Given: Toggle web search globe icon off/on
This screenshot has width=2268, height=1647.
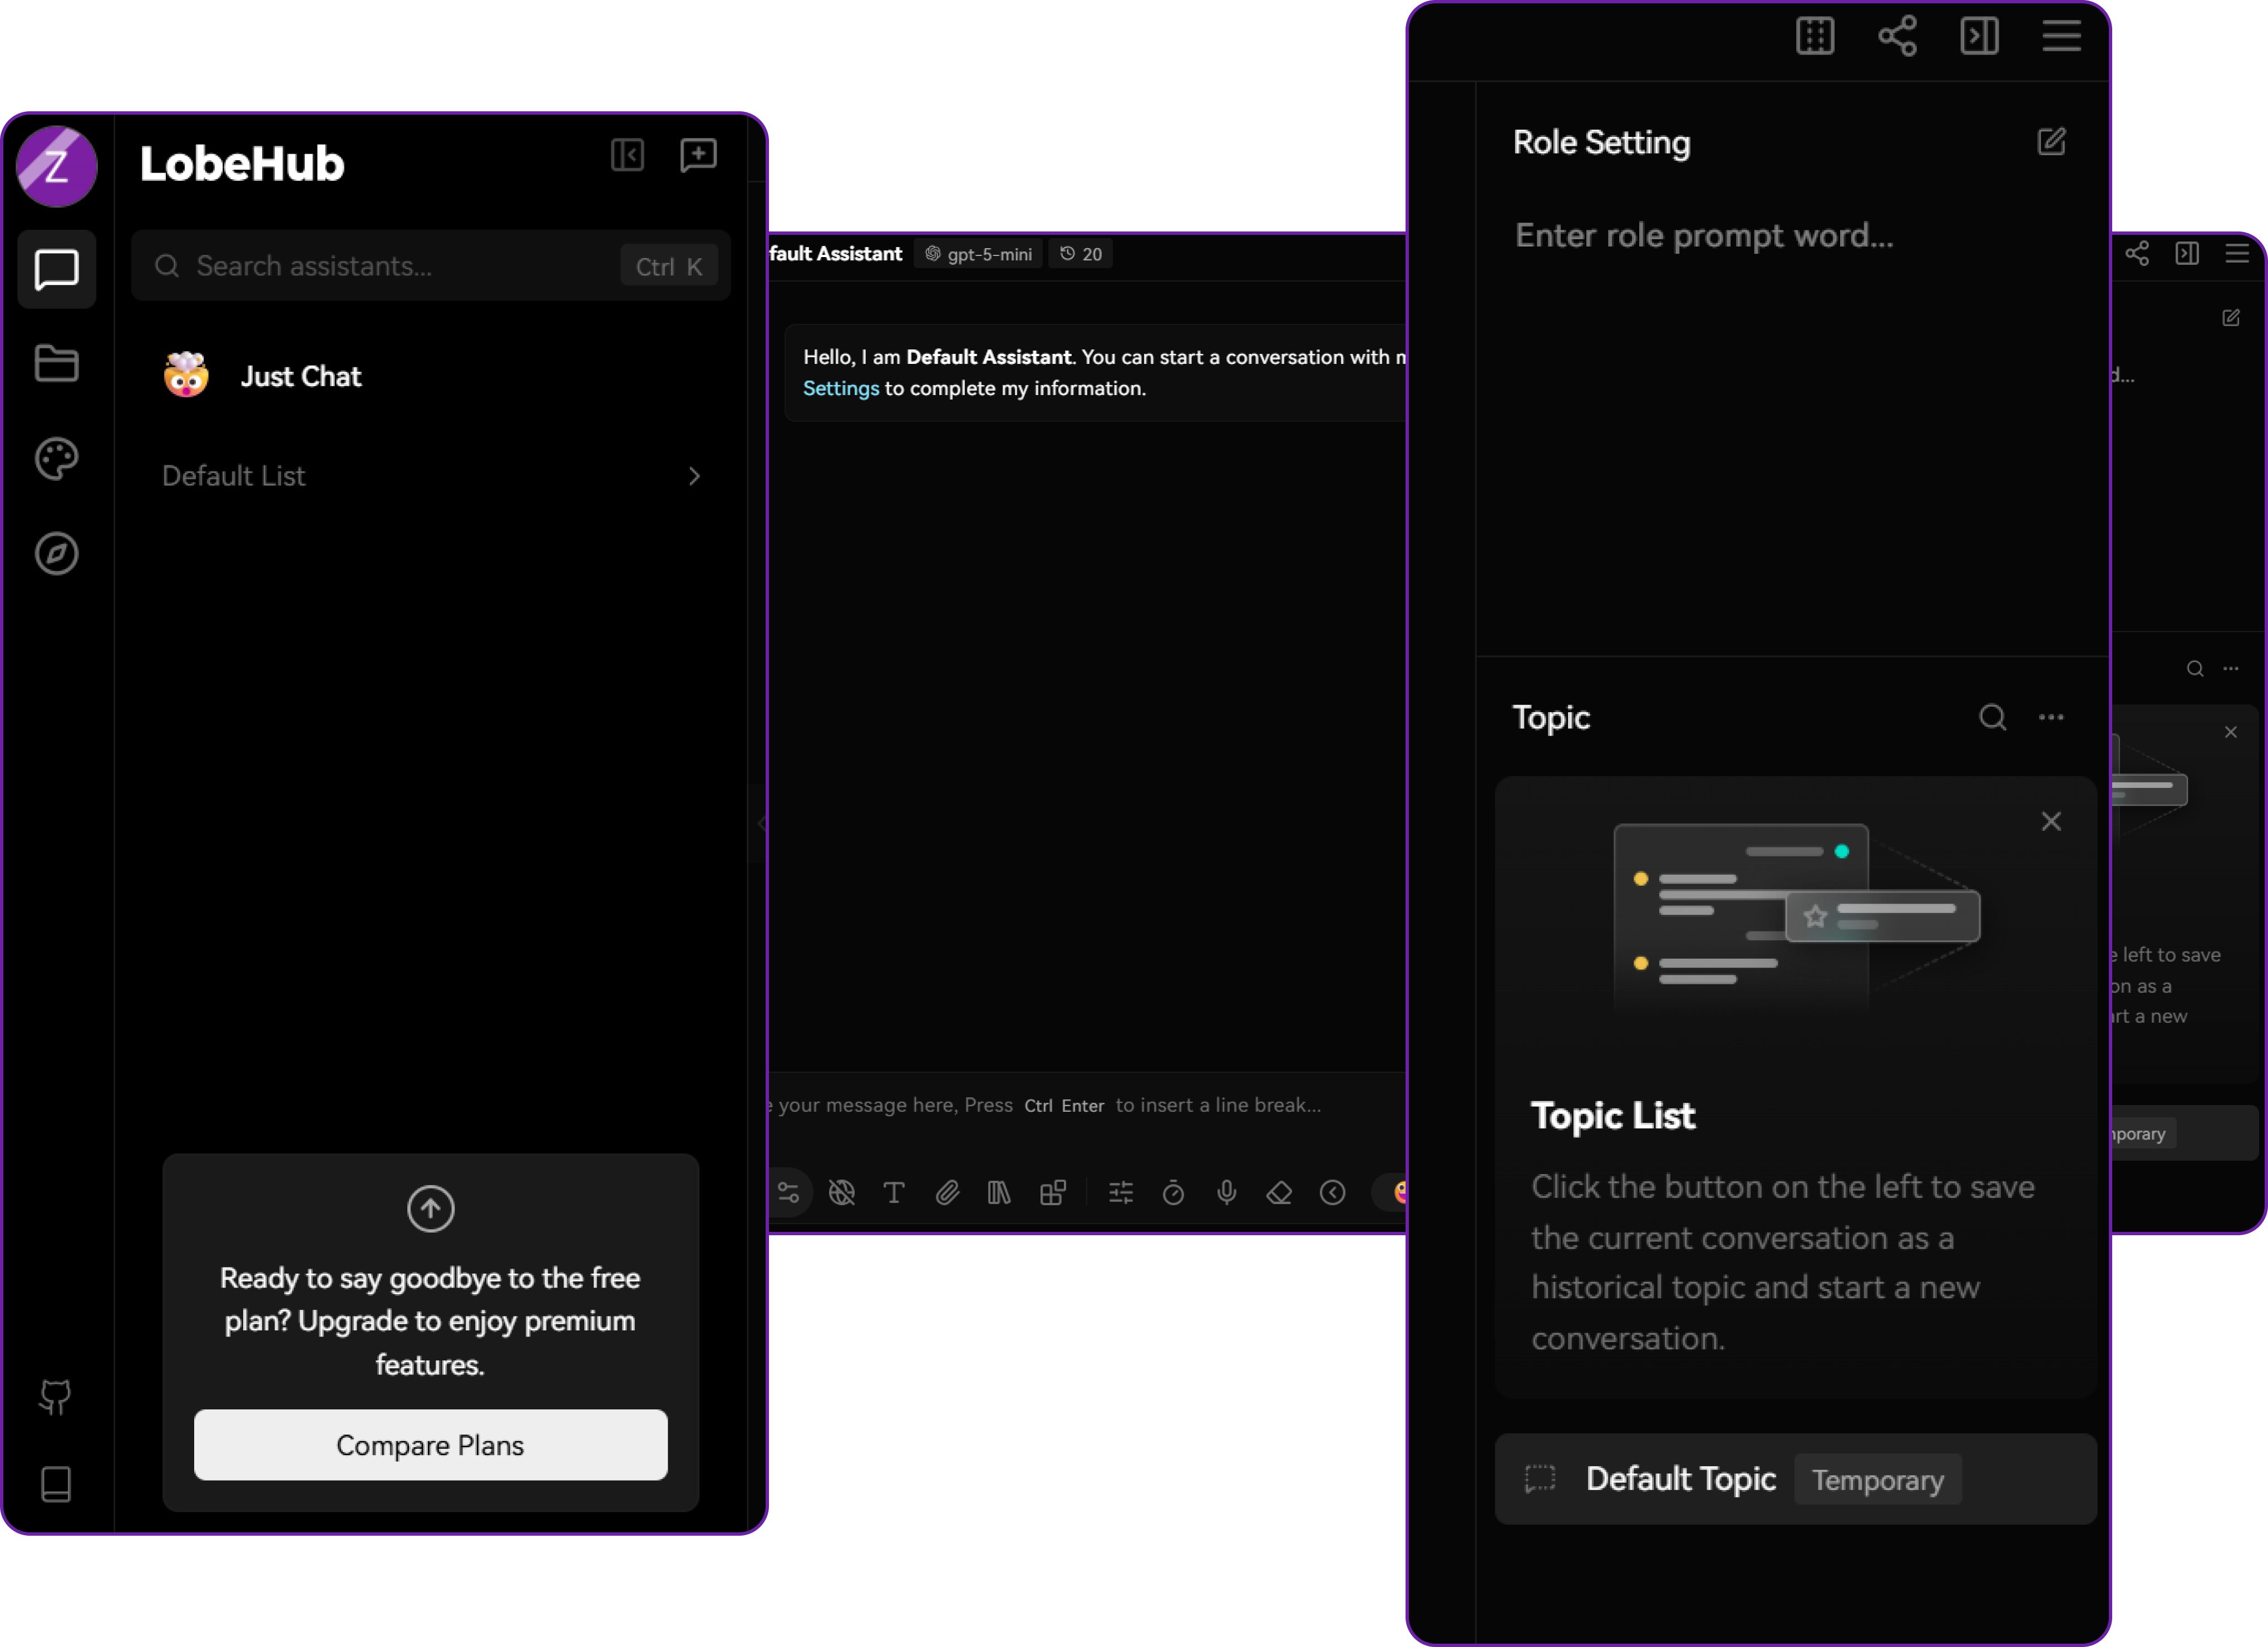Looking at the screenshot, I should point(841,1192).
